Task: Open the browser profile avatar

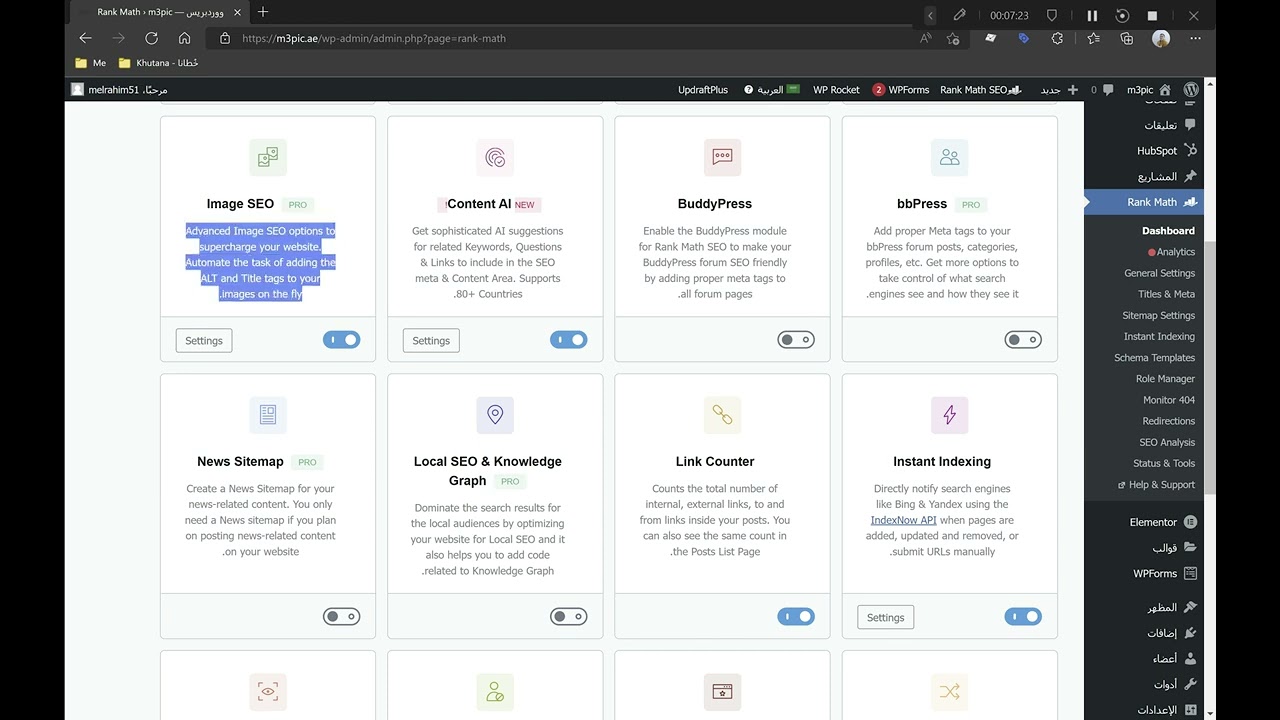Action: (x=1161, y=38)
